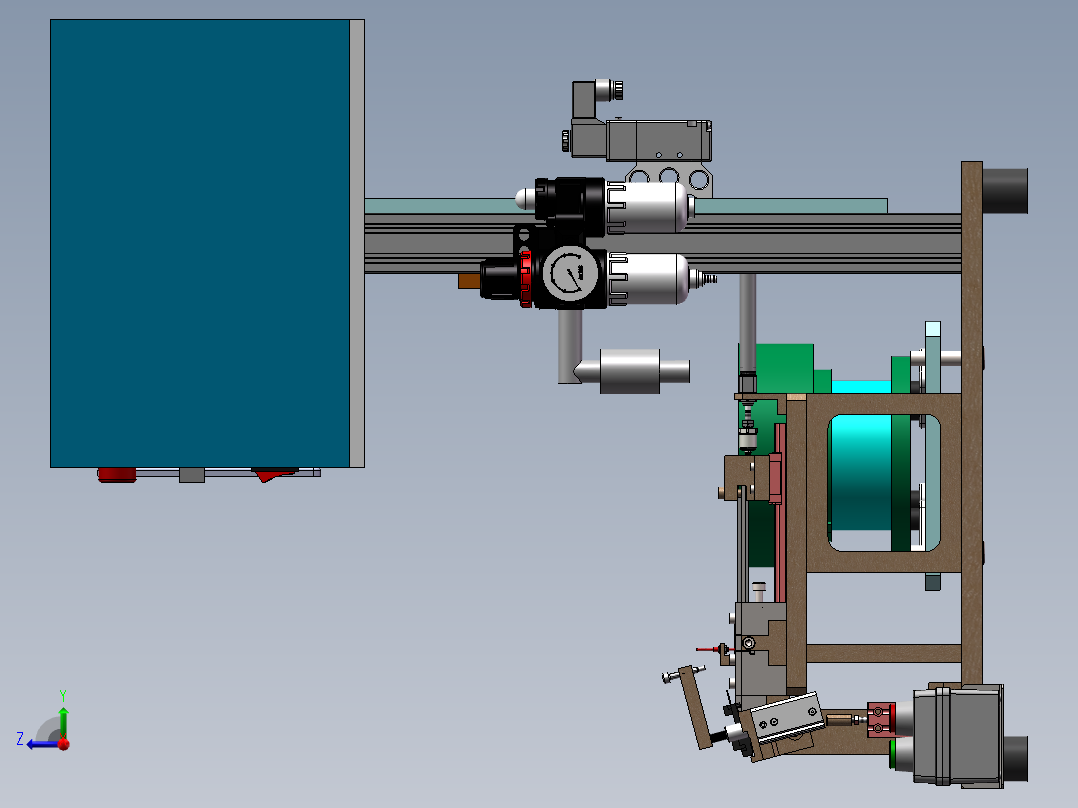
Task: Click the blue Z axis of the triad
Action: [43, 745]
